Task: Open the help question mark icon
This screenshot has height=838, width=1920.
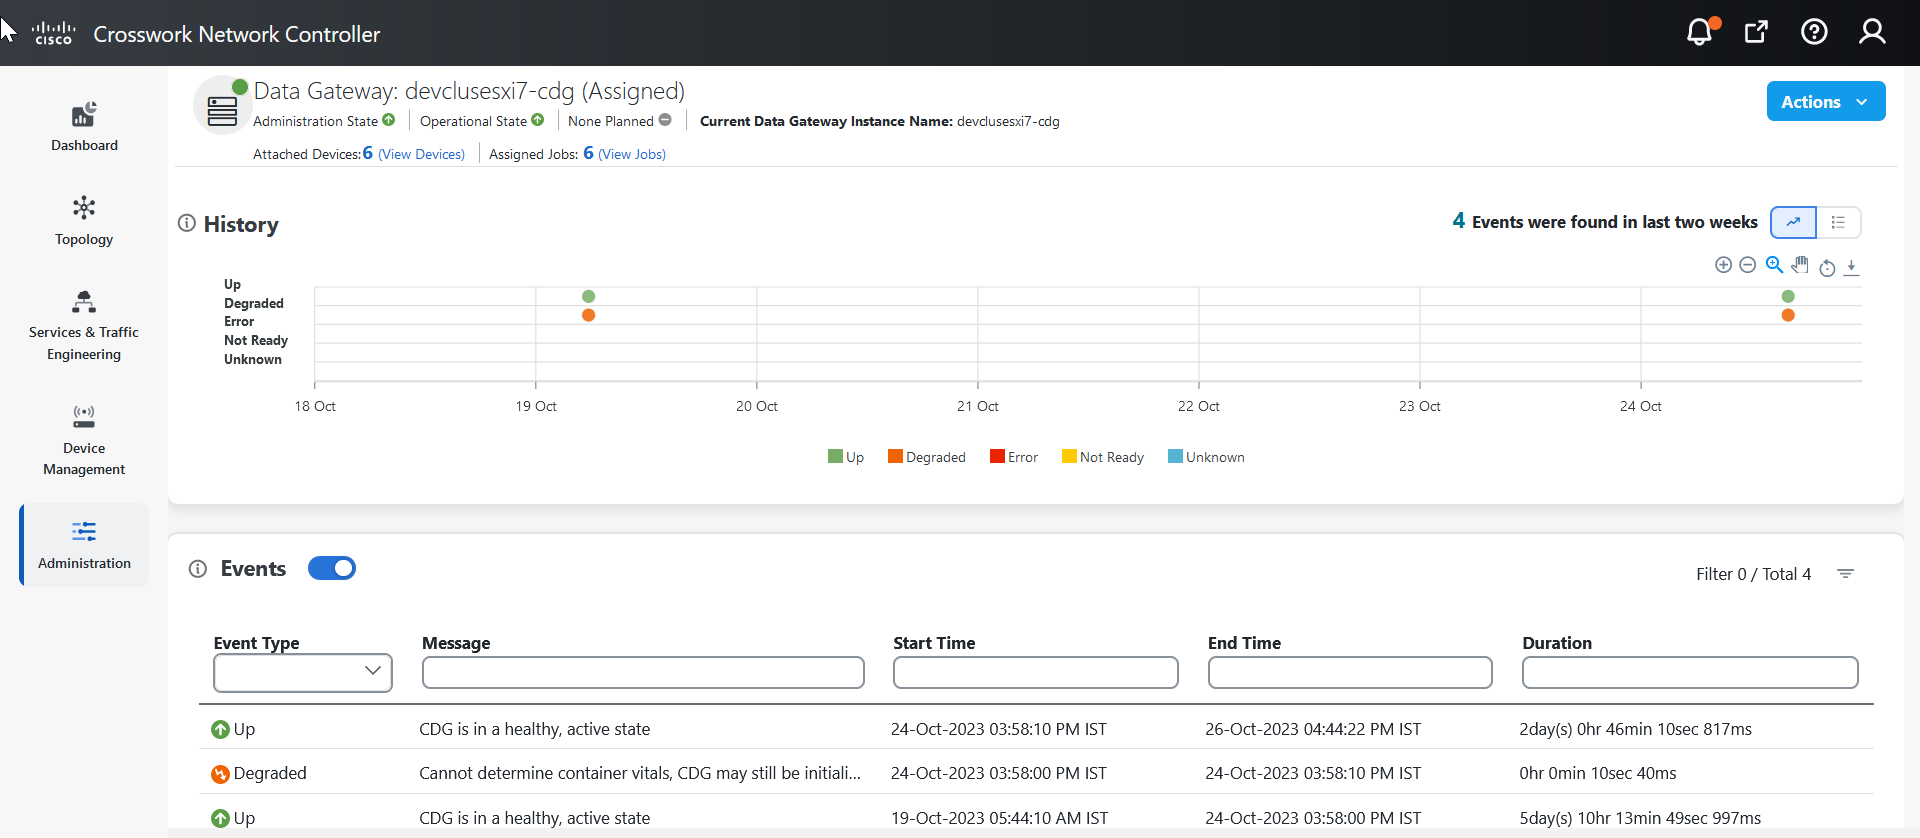Action: coord(1814,32)
